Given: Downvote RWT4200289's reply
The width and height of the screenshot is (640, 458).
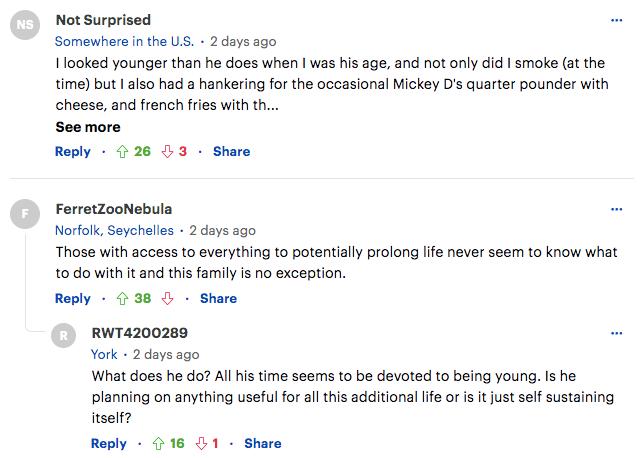Looking at the screenshot, I should (204, 444).
